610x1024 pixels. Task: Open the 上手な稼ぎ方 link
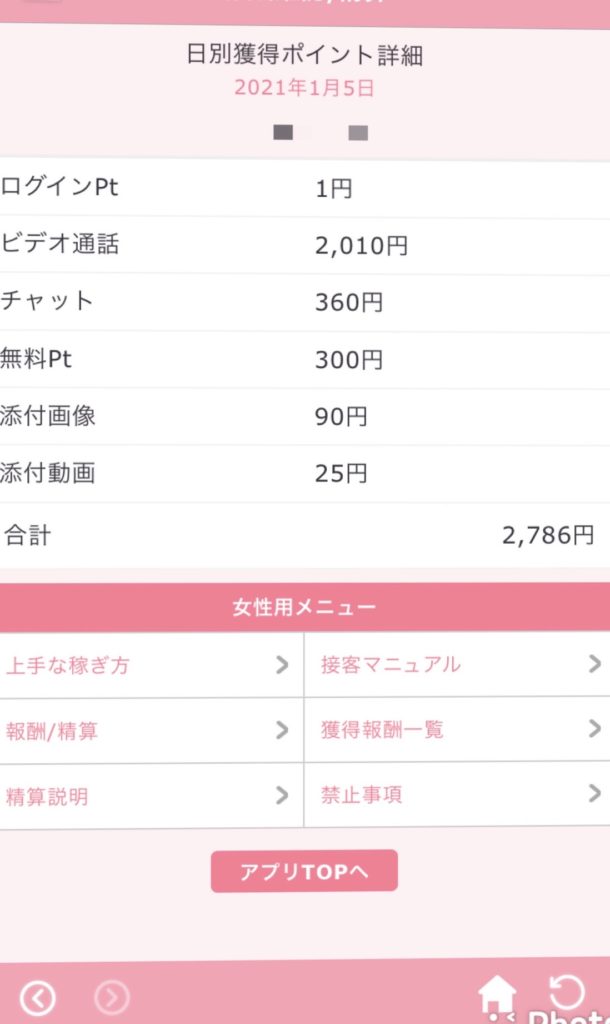67,665
